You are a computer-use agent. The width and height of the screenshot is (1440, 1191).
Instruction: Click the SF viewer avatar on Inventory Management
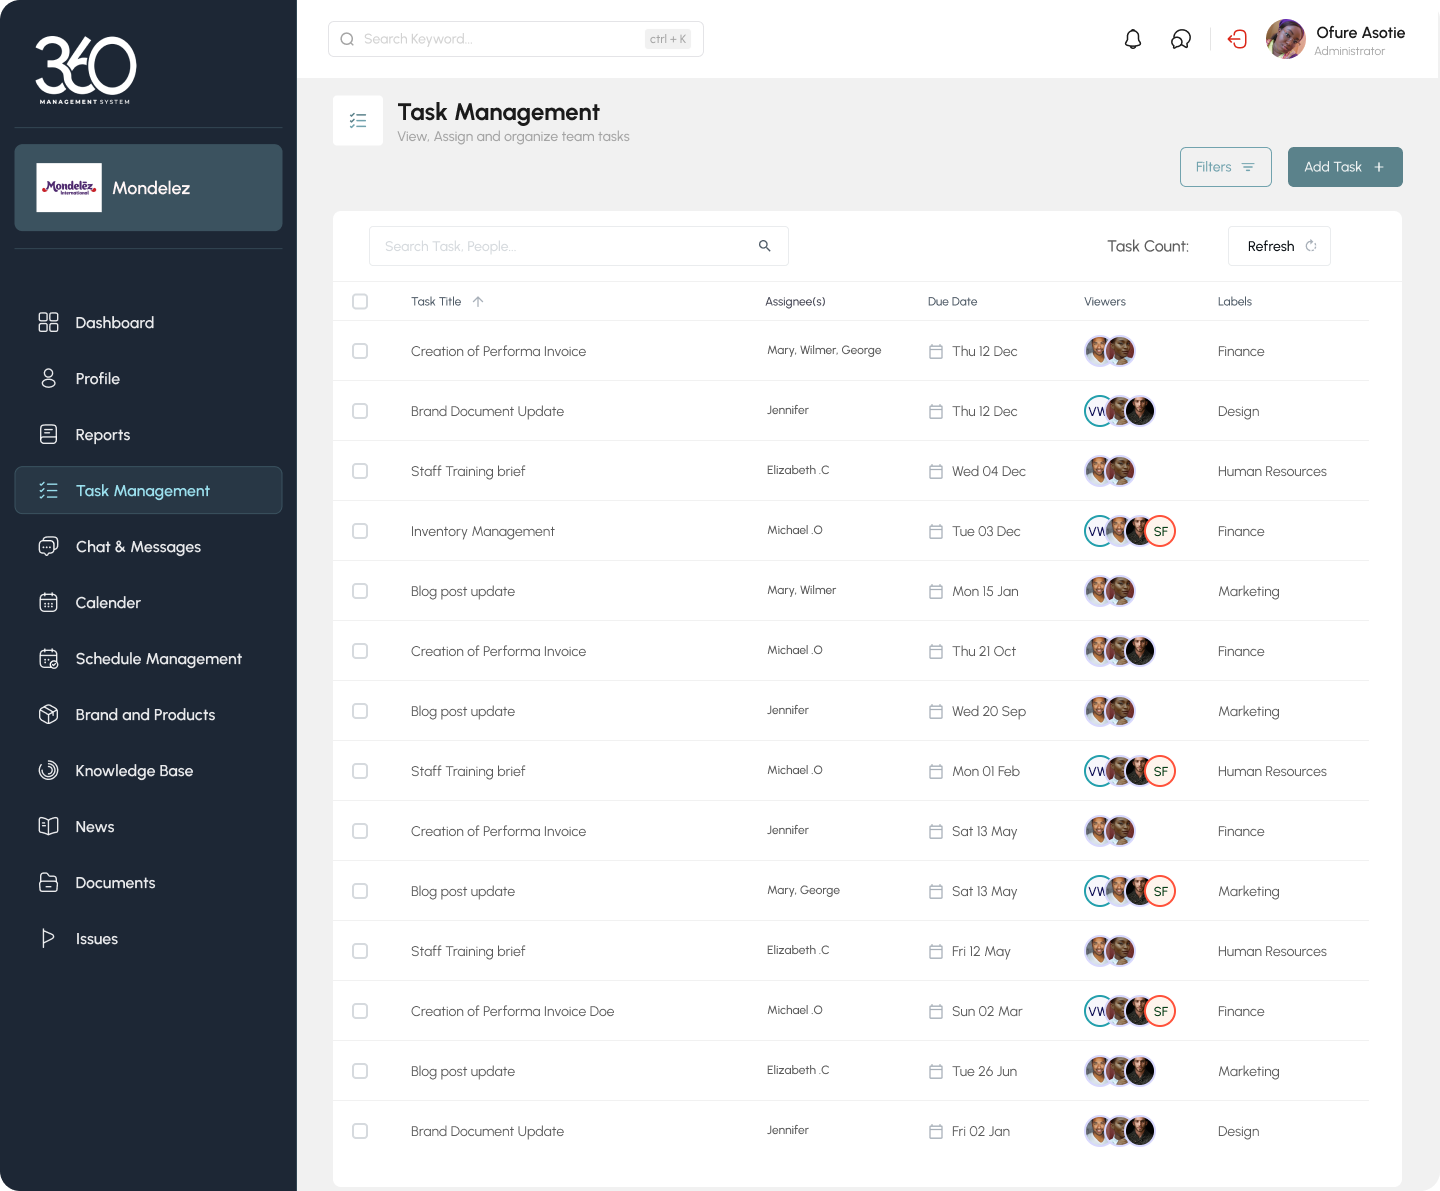click(x=1161, y=531)
